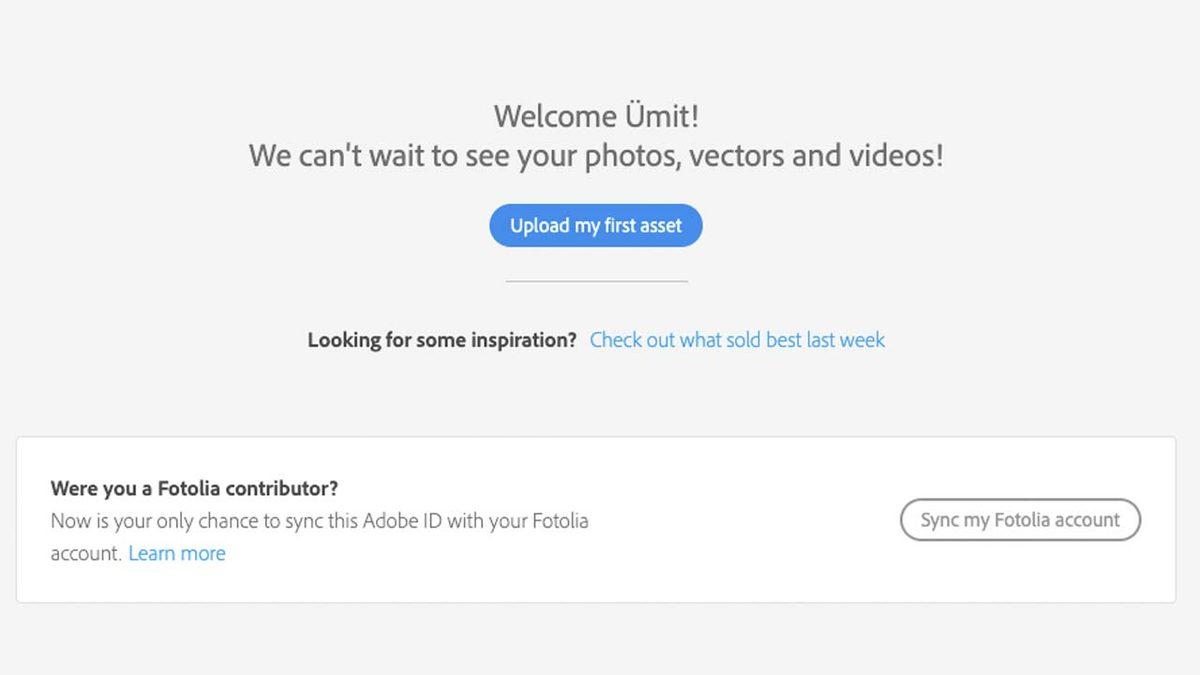1200x675 pixels.
Task: Click the word "chance" in the Fotolia paragraph
Action: [x=213, y=521]
